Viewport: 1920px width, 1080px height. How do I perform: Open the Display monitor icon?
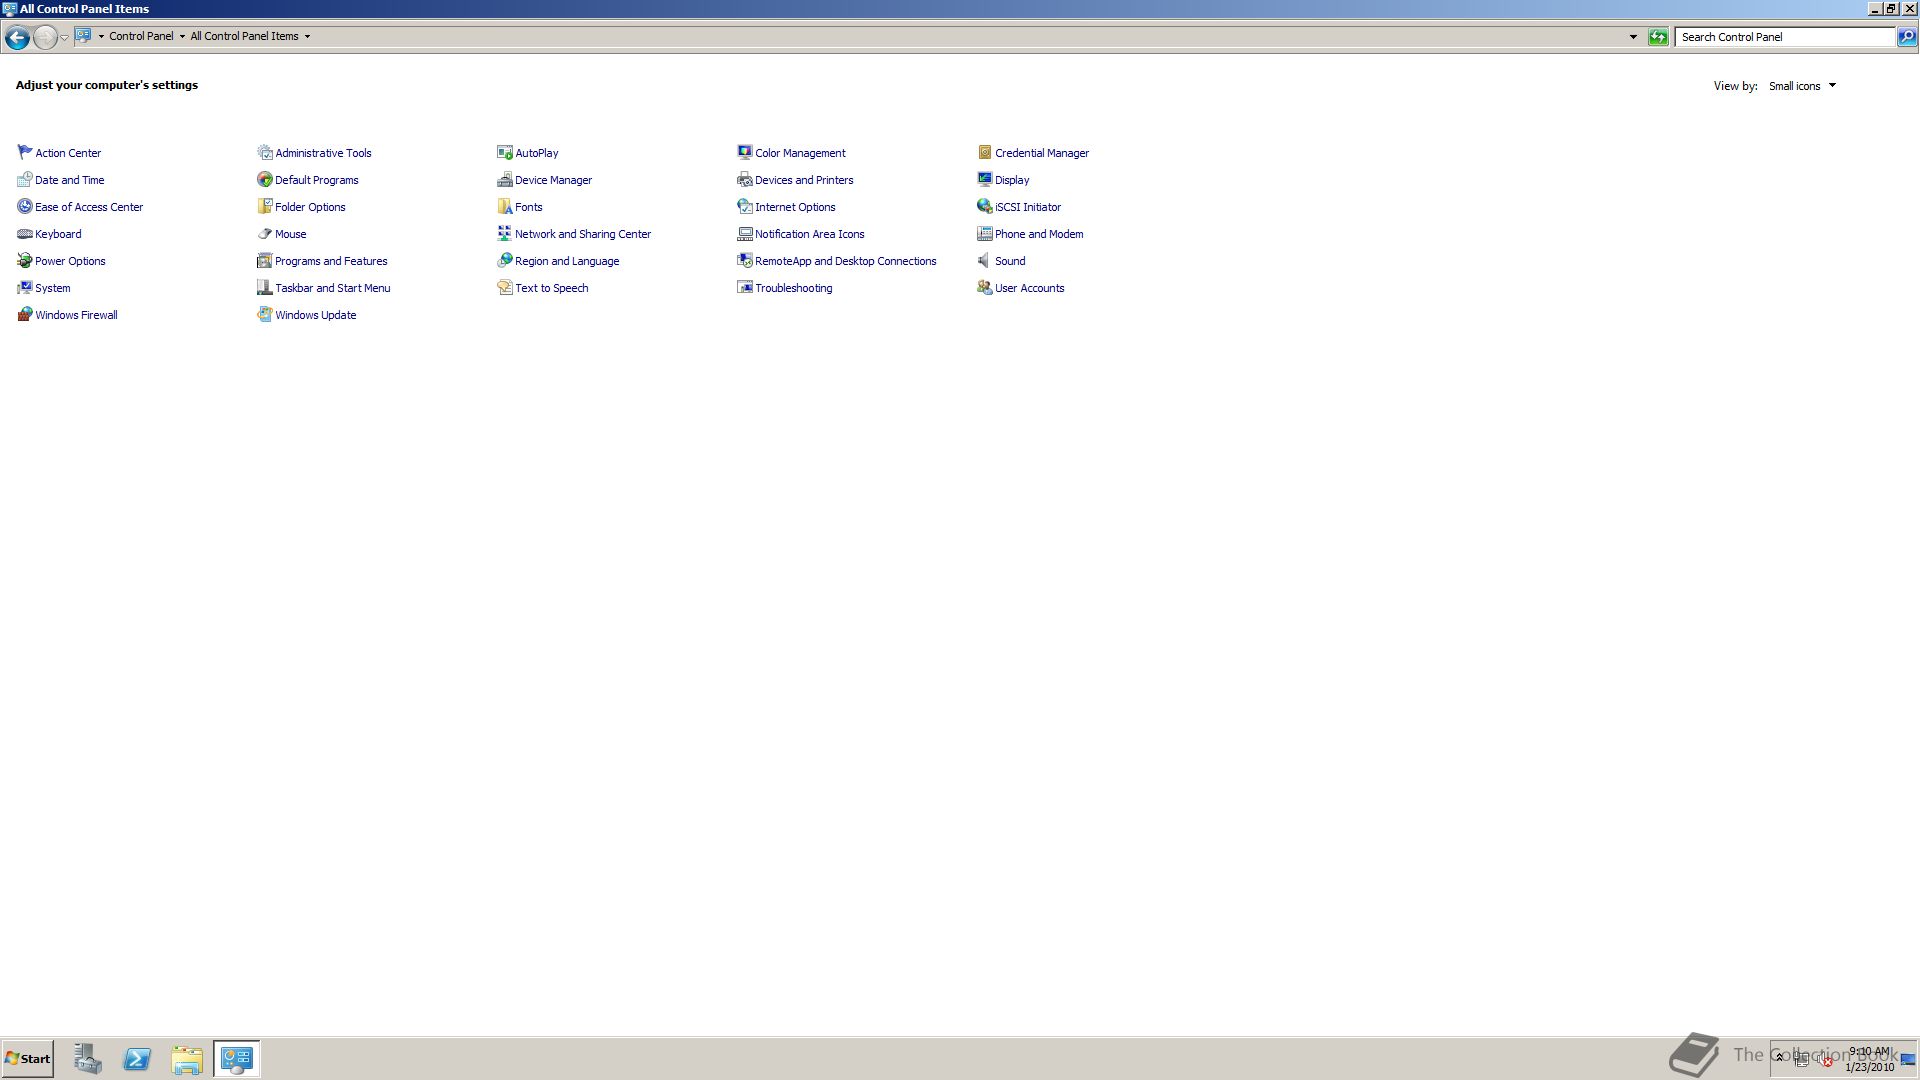pyautogui.click(x=985, y=179)
